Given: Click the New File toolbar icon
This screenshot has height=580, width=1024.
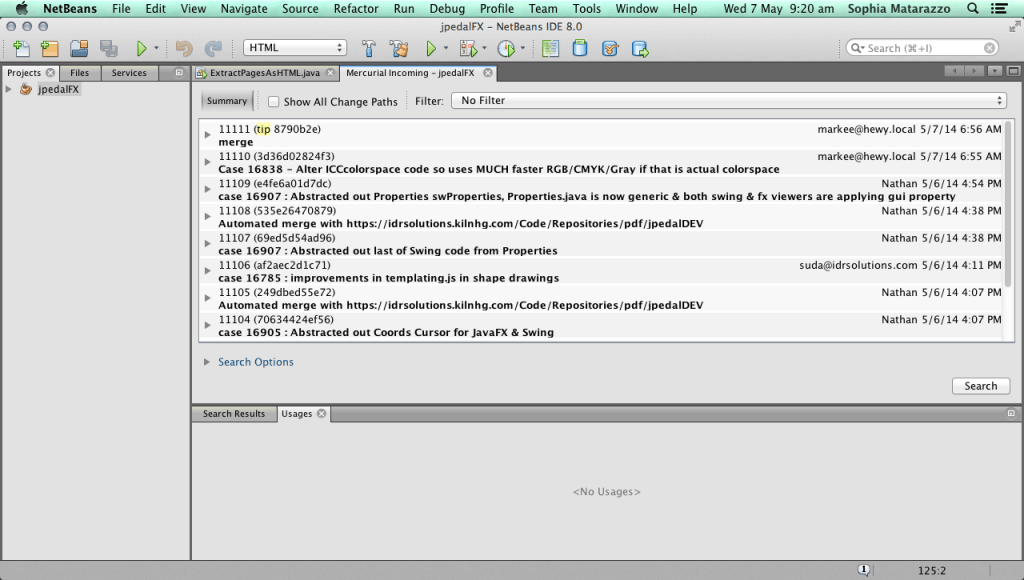Looking at the screenshot, I should coord(21,48).
